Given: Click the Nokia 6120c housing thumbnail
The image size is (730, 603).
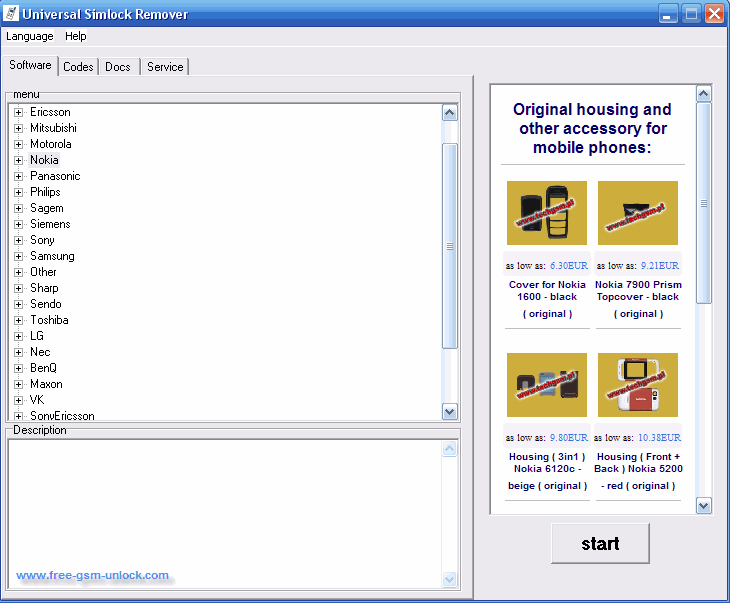Looking at the screenshot, I should click(x=547, y=385).
